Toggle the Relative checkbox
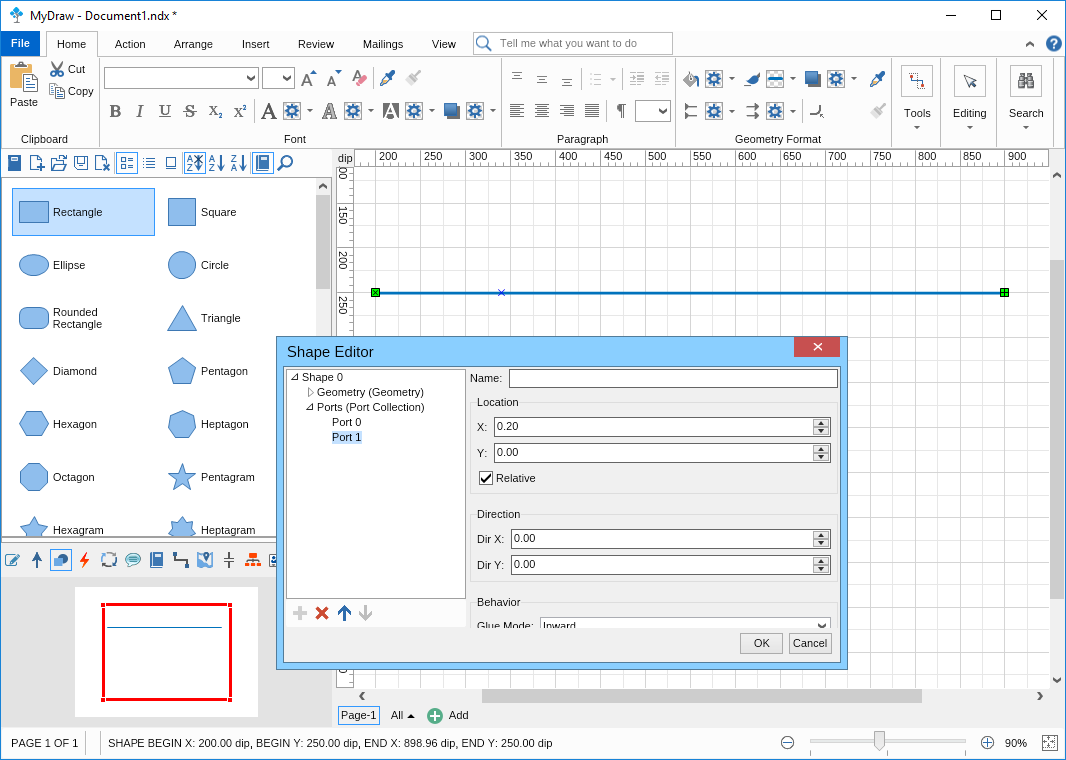Viewport: 1066px width, 760px height. click(x=485, y=478)
